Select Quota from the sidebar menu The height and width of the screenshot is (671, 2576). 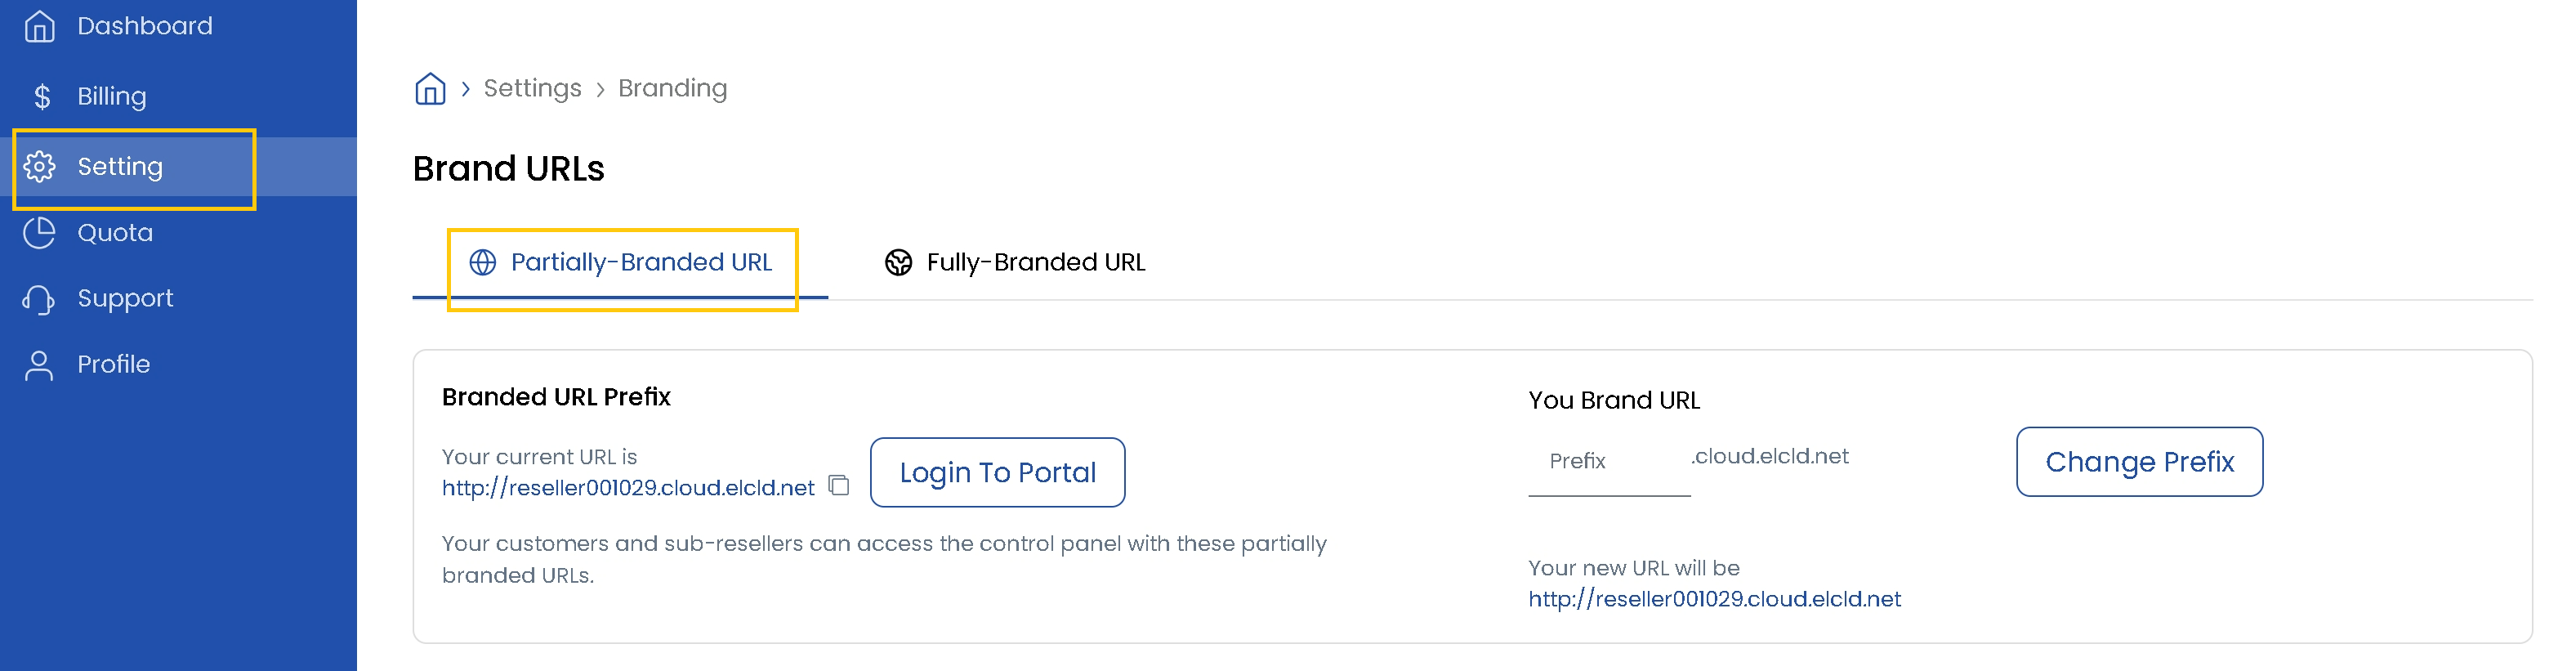click(114, 231)
